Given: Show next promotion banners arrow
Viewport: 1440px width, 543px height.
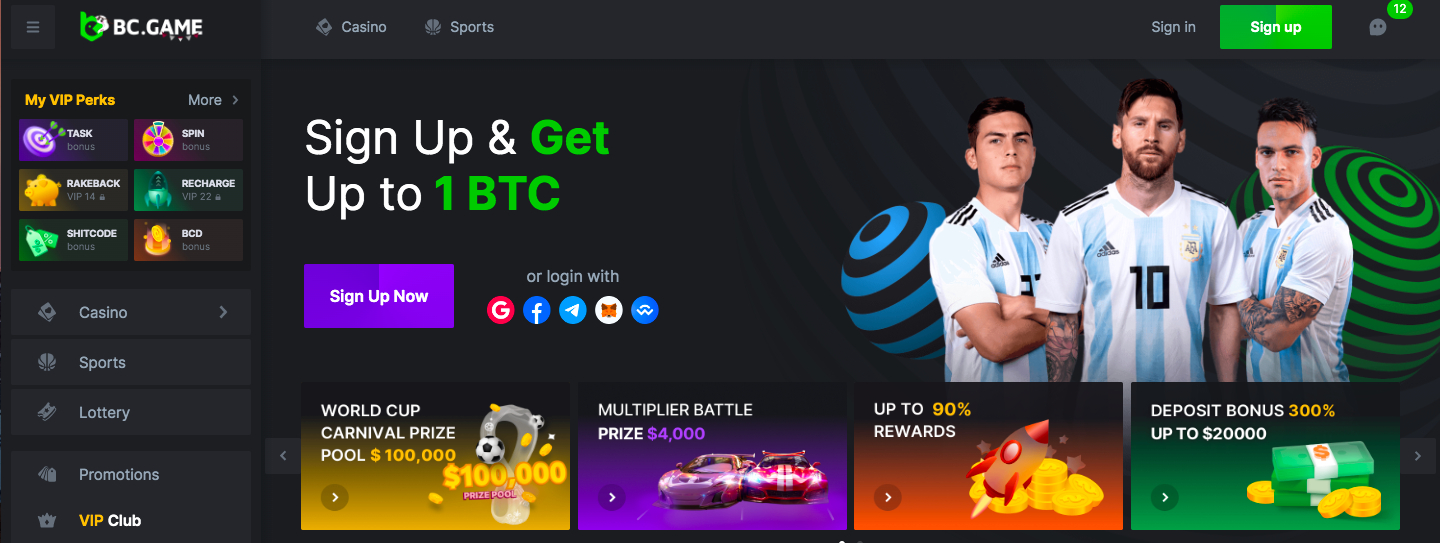Looking at the screenshot, I should coord(1417,456).
